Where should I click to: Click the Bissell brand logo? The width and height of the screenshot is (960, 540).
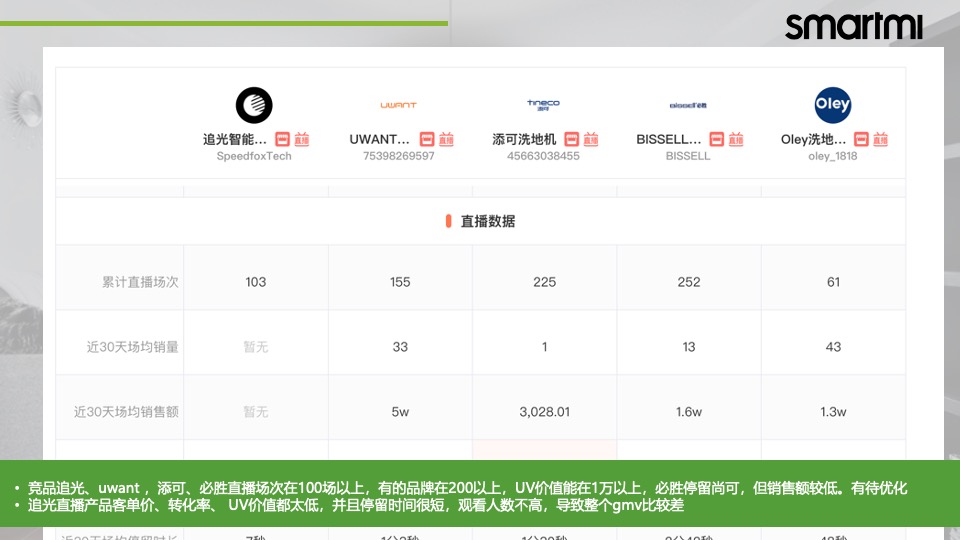click(688, 105)
